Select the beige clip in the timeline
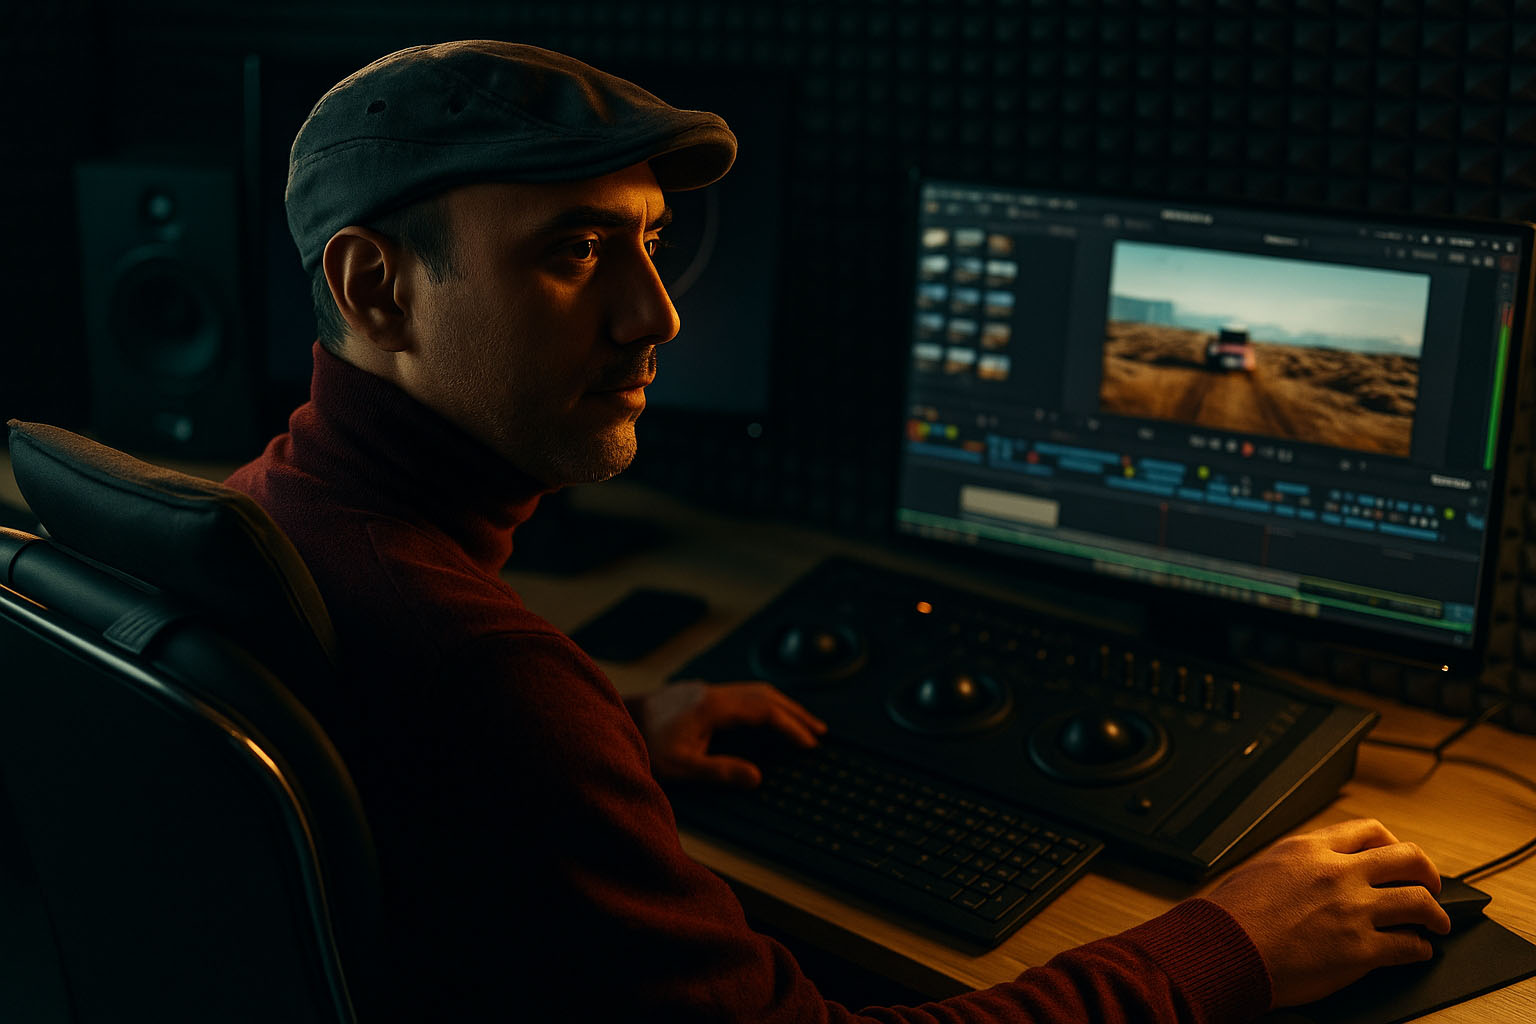Viewport: 1536px width, 1024px height. point(1009,506)
